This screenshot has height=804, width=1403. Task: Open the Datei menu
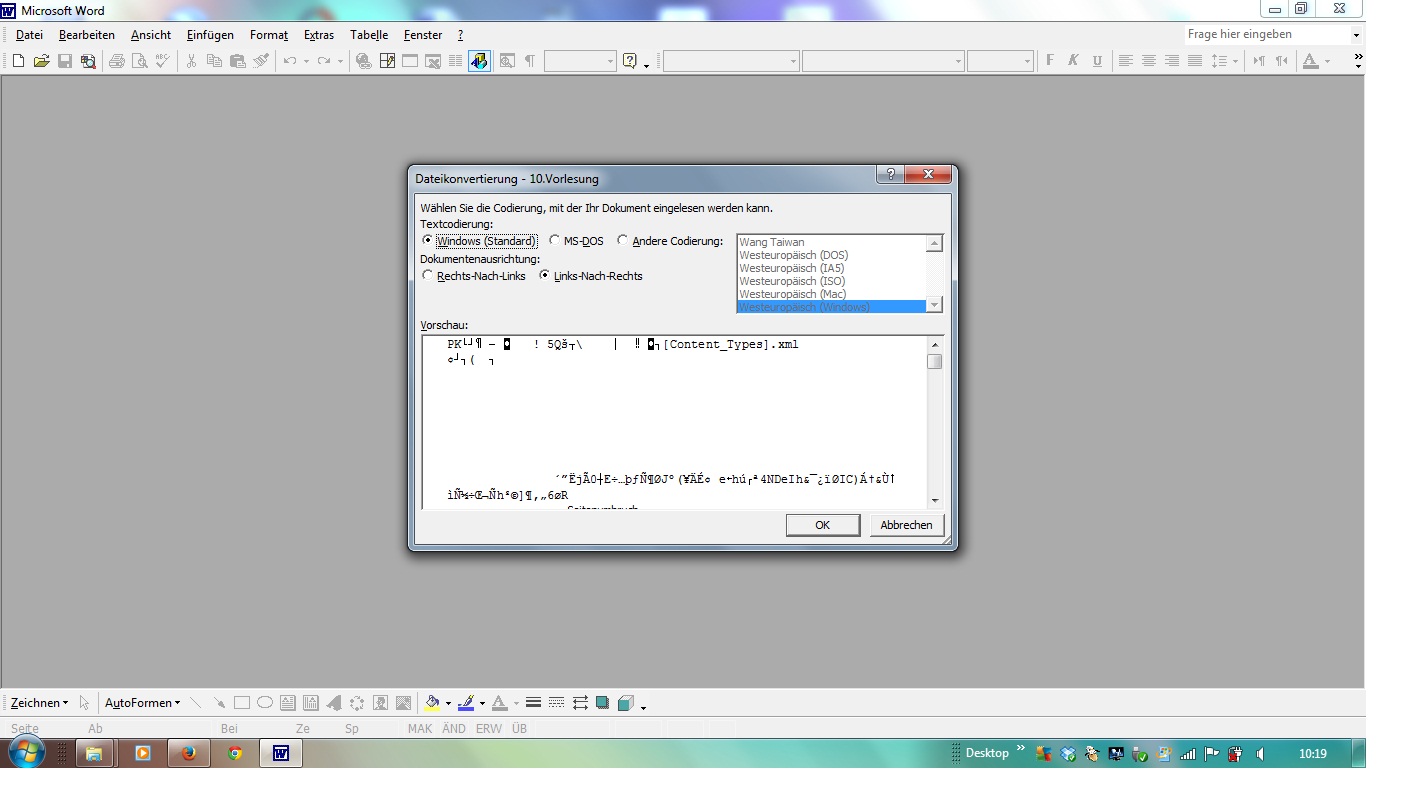[29, 35]
